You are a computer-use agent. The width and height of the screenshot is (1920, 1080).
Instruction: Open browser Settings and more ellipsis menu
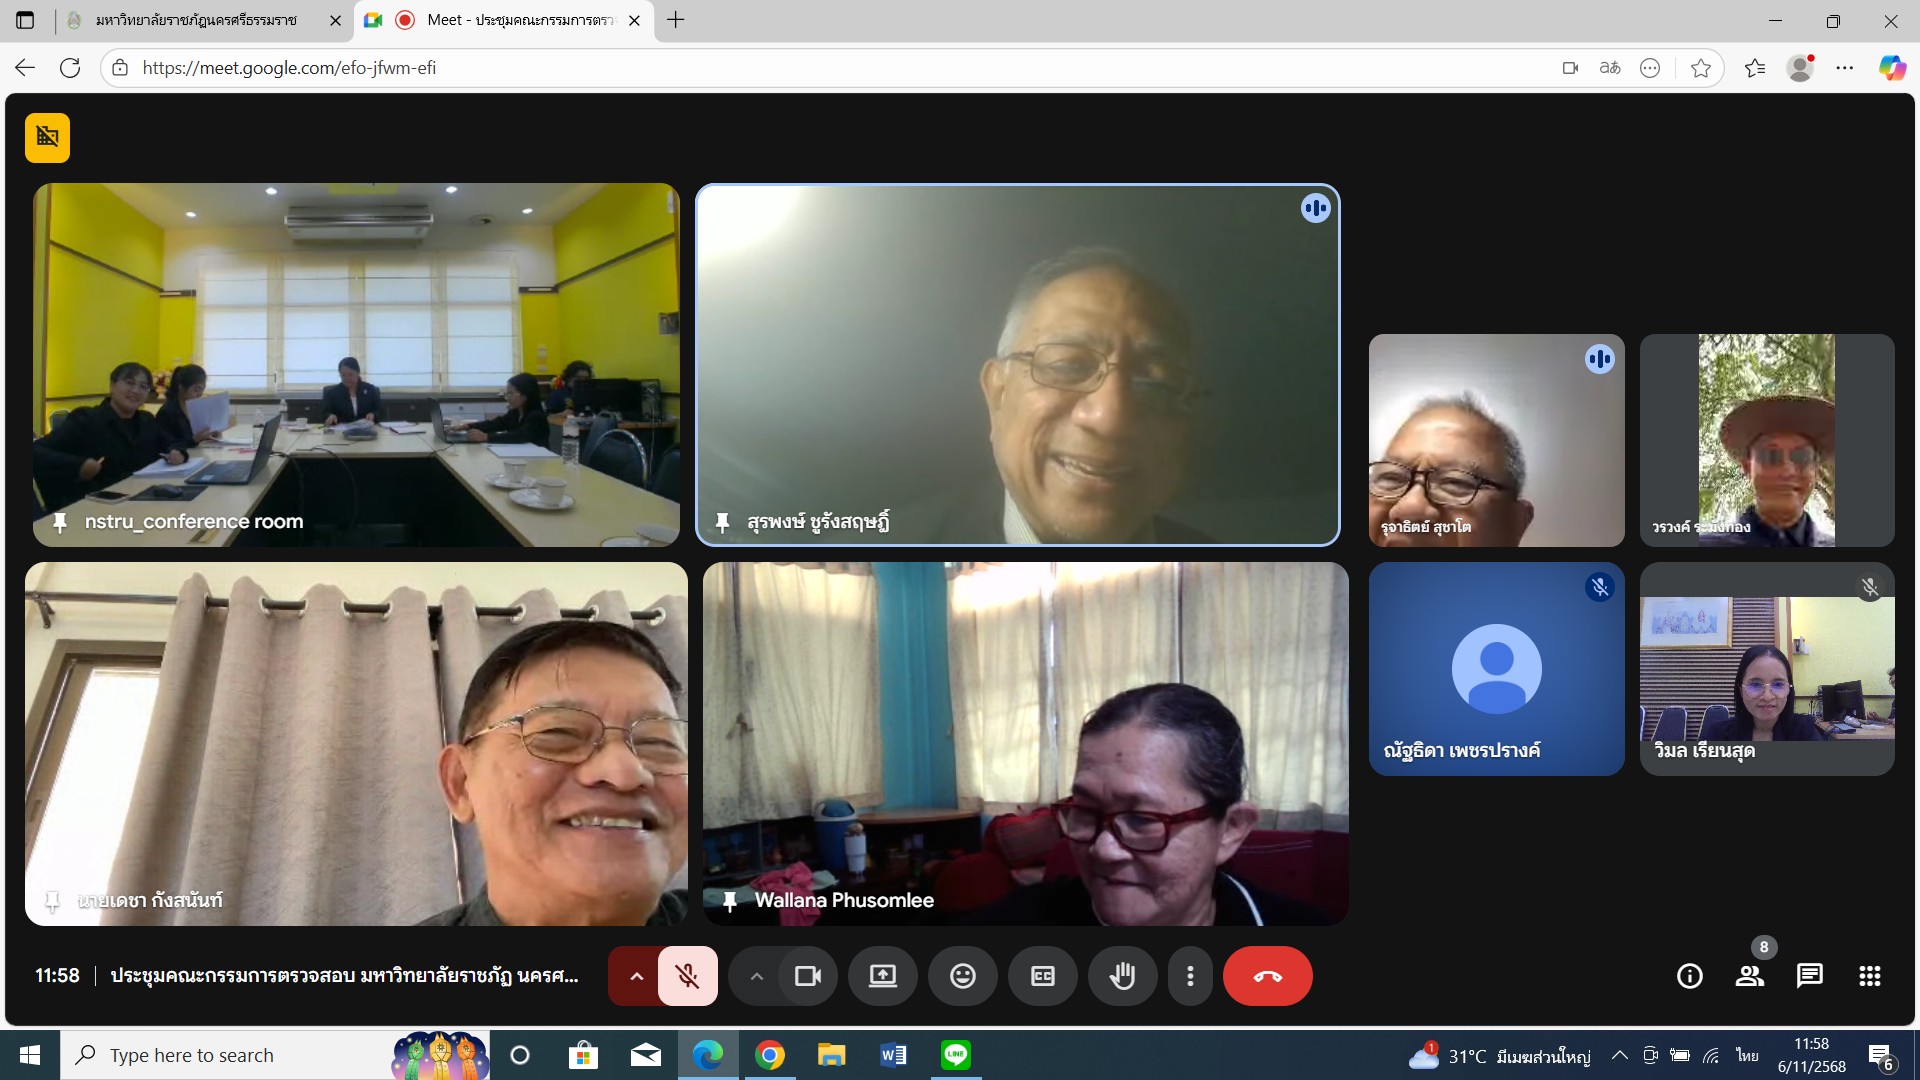click(1844, 68)
